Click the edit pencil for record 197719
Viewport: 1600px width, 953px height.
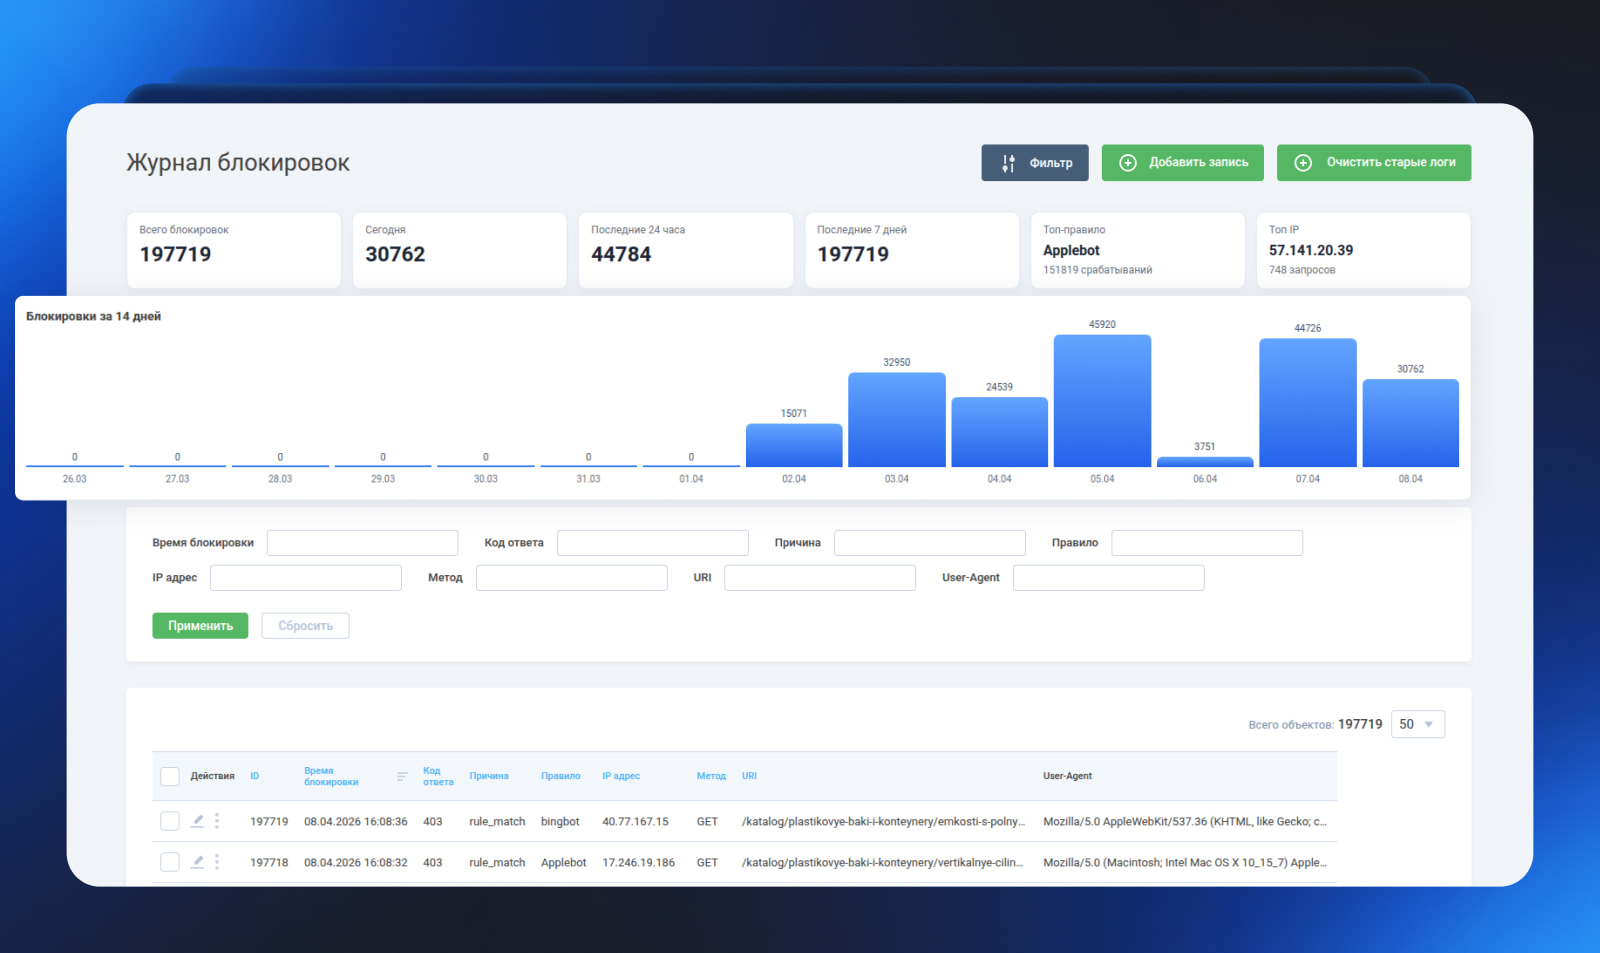(197, 821)
